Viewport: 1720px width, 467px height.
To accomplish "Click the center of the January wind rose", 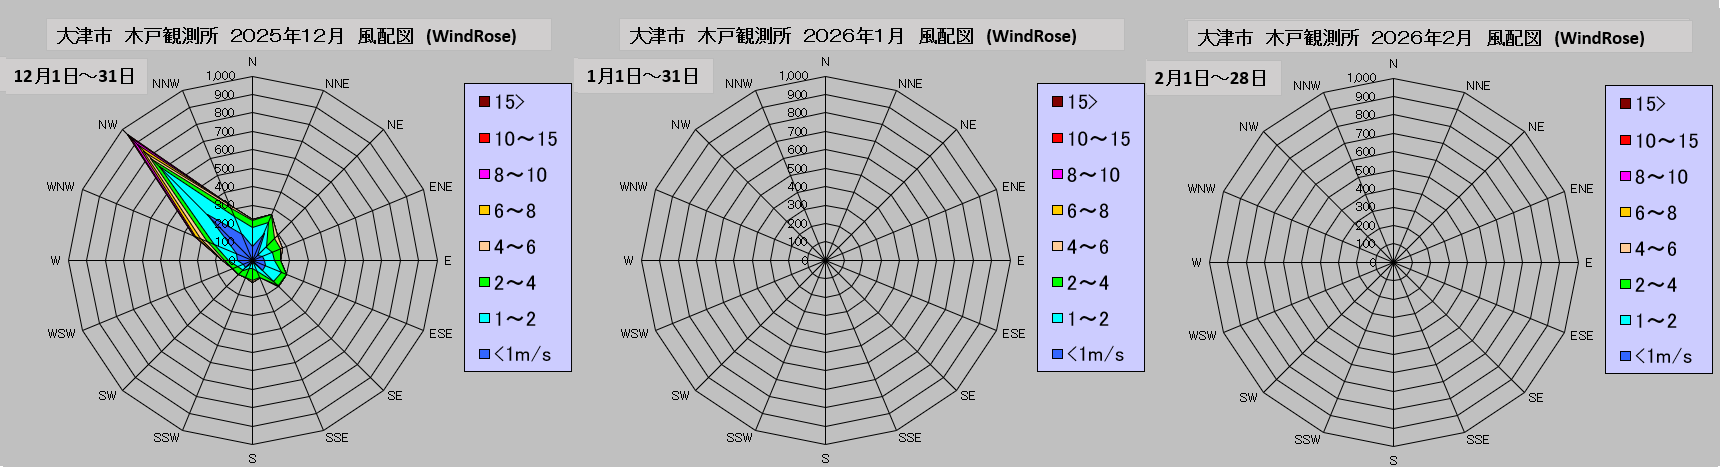I will pyautogui.click(x=825, y=260).
